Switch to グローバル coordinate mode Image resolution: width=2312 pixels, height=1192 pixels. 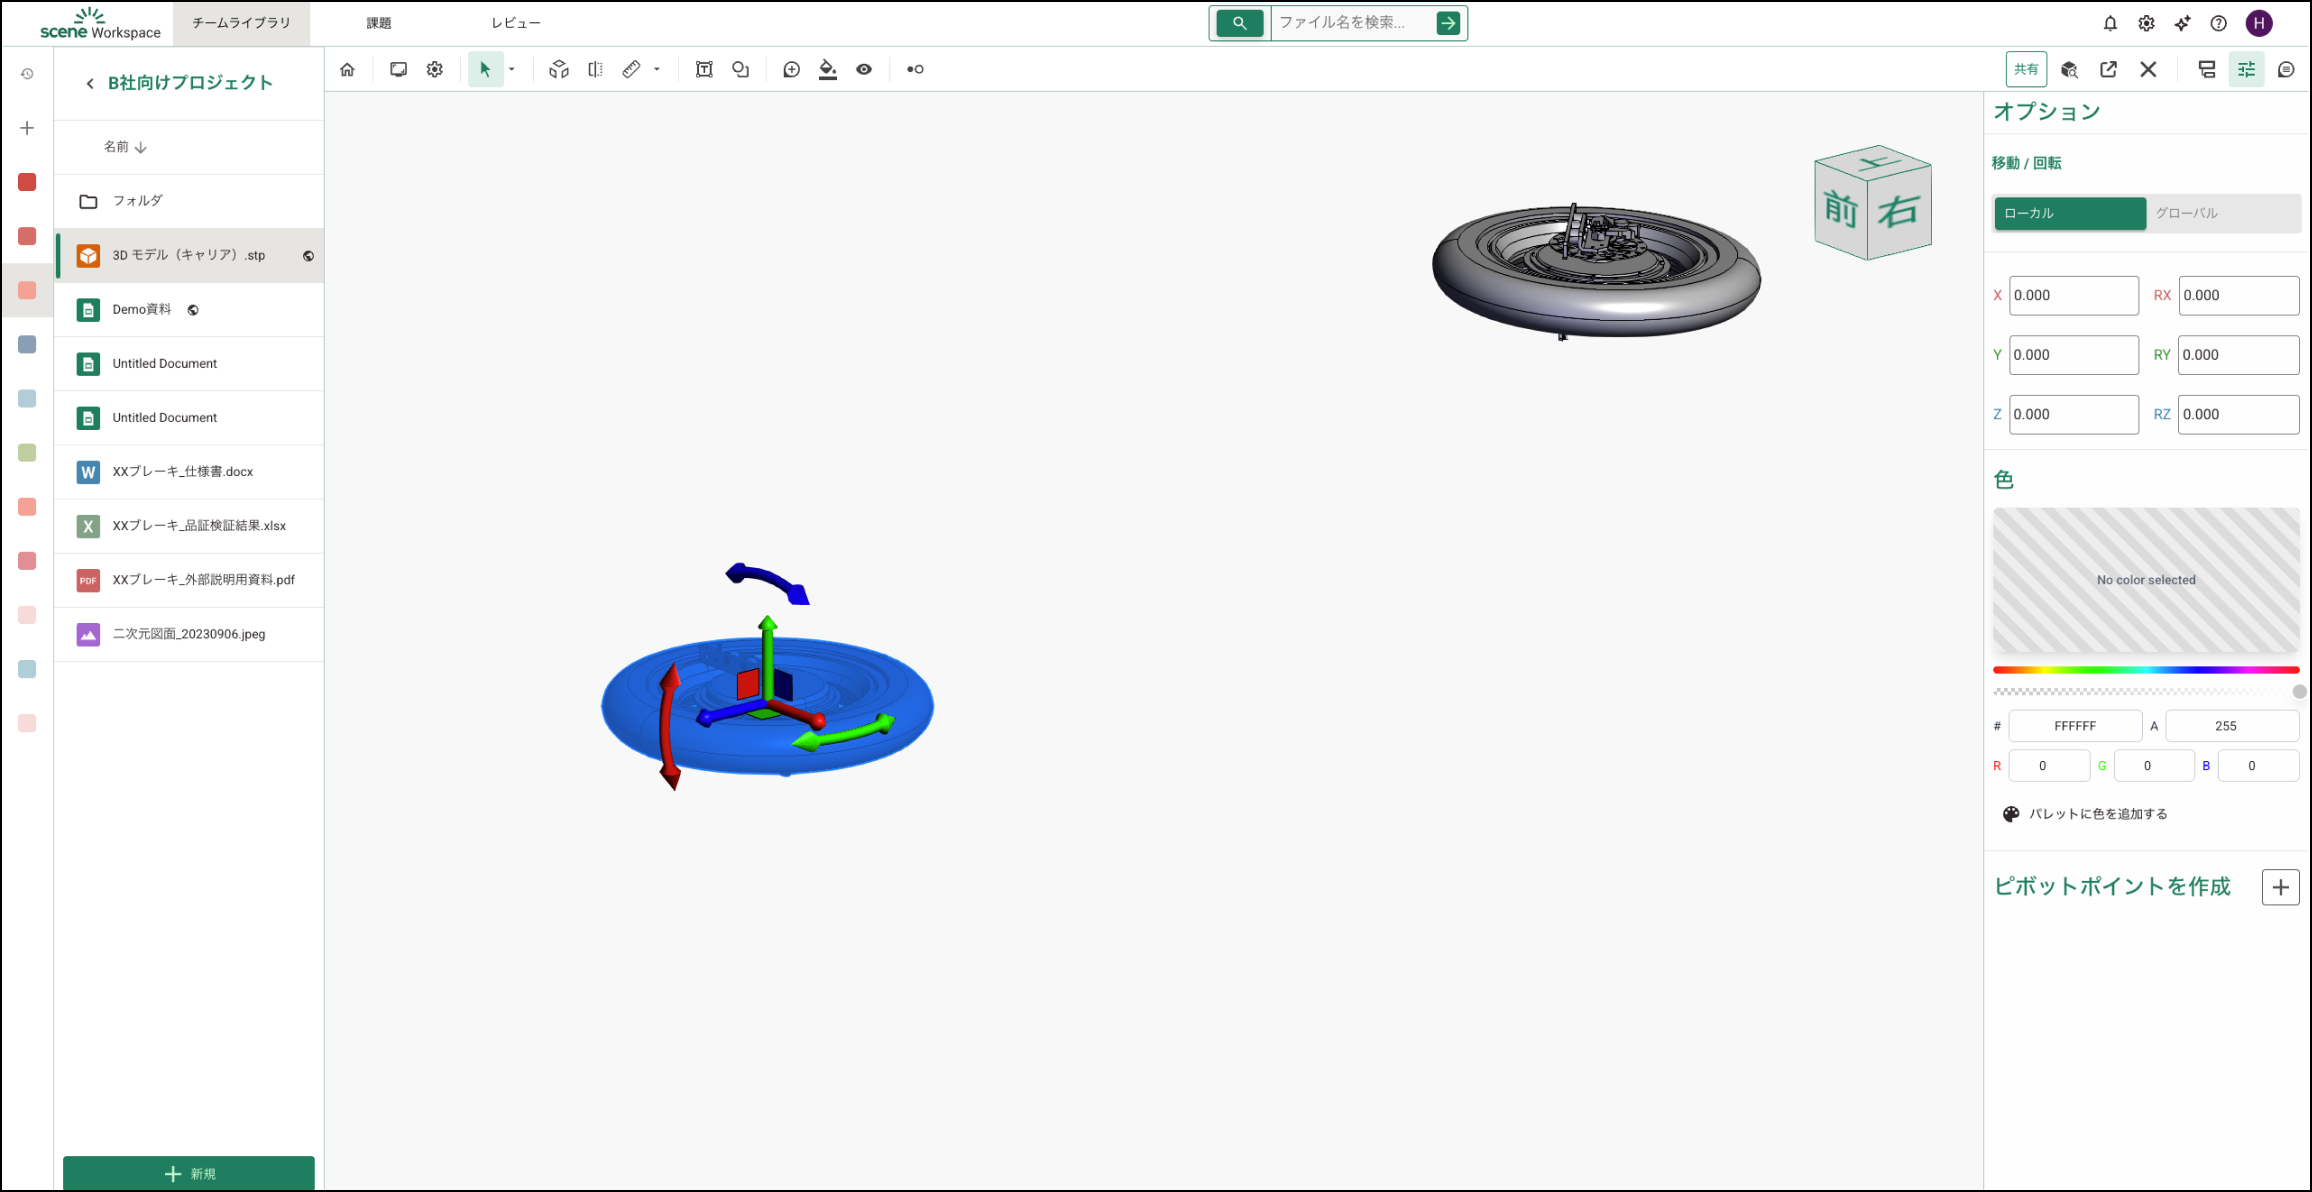point(2186,213)
